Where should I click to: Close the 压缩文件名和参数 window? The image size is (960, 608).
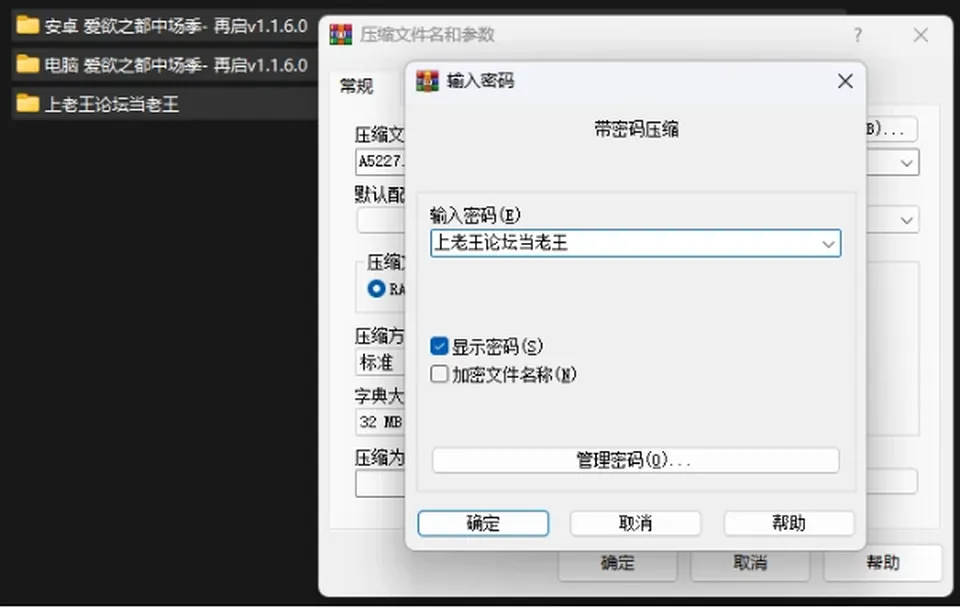click(920, 35)
